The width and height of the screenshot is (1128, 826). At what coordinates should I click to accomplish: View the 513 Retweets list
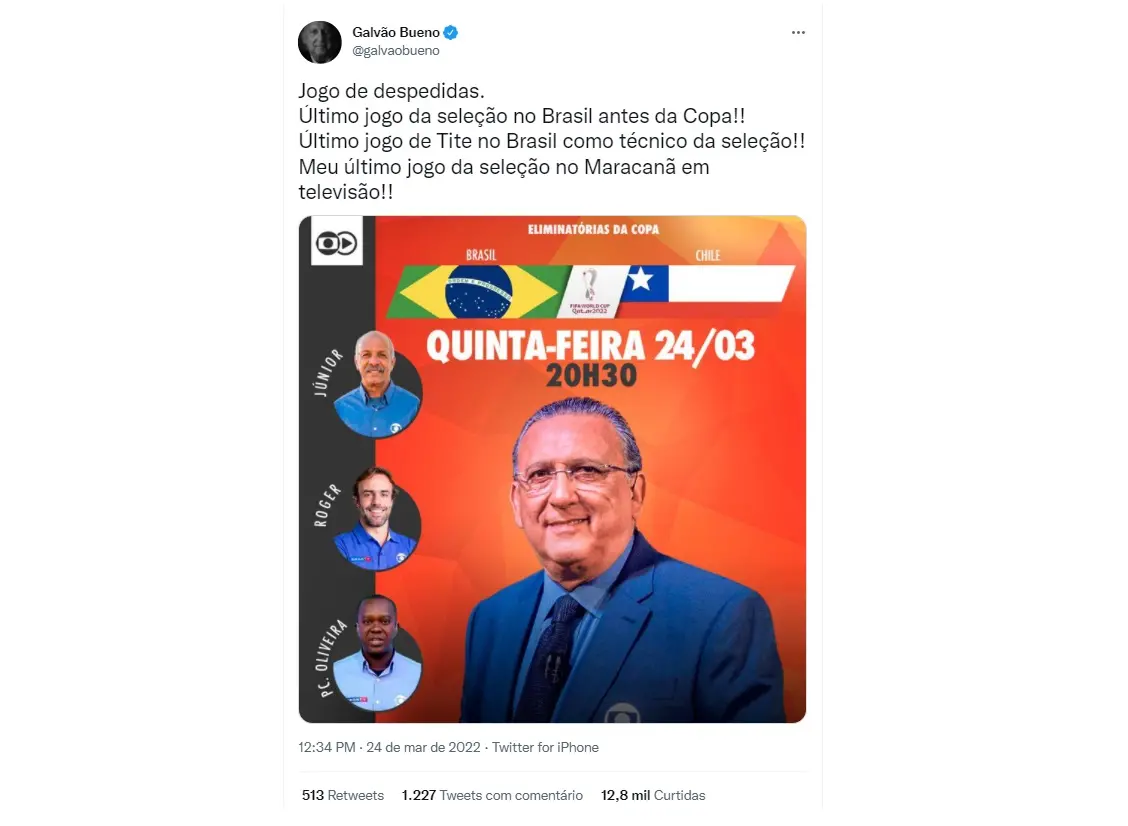click(342, 796)
